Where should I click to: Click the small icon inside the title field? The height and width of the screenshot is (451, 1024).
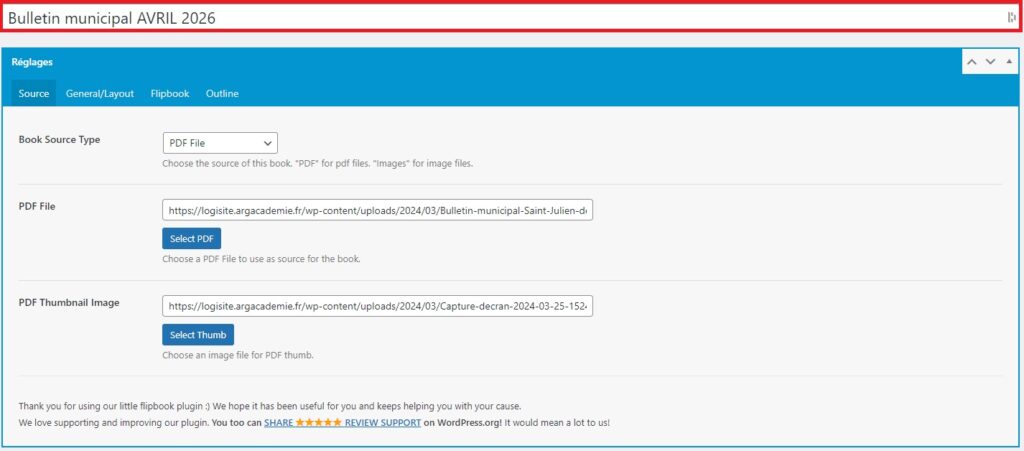1011,18
